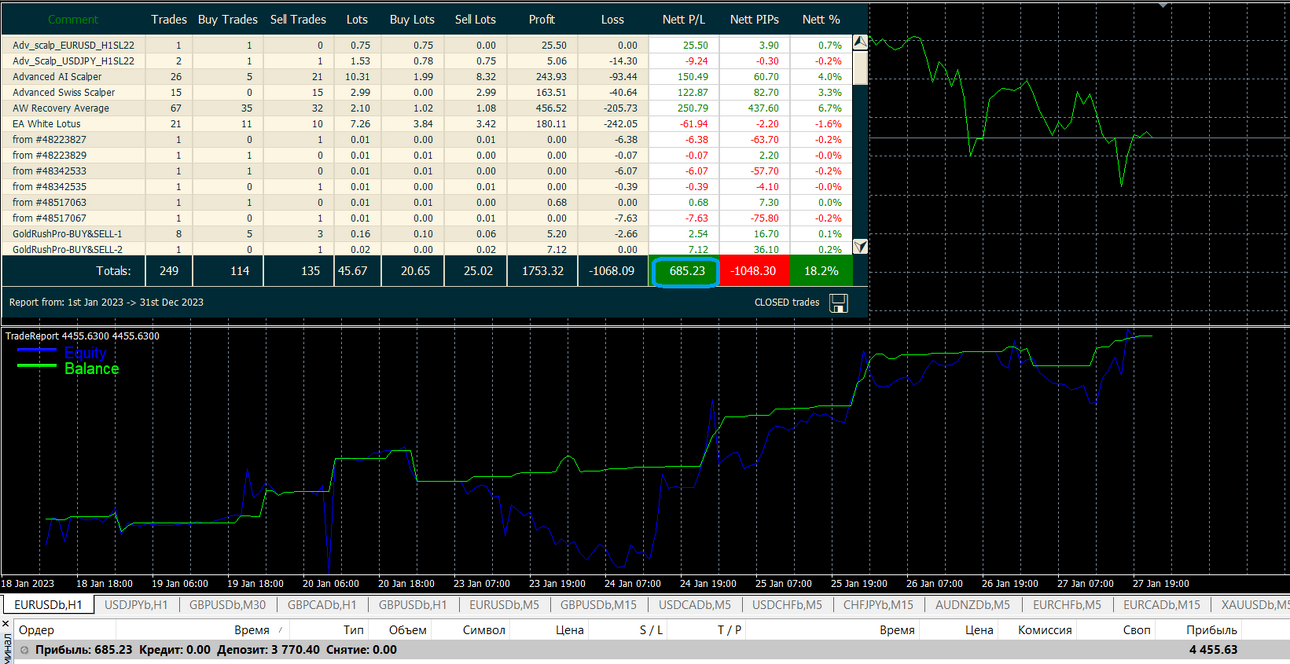This screenshot has height=664, width=1290.
Task: Go to the USDCADb,M5 chart tab
Action: click(693, 604)
